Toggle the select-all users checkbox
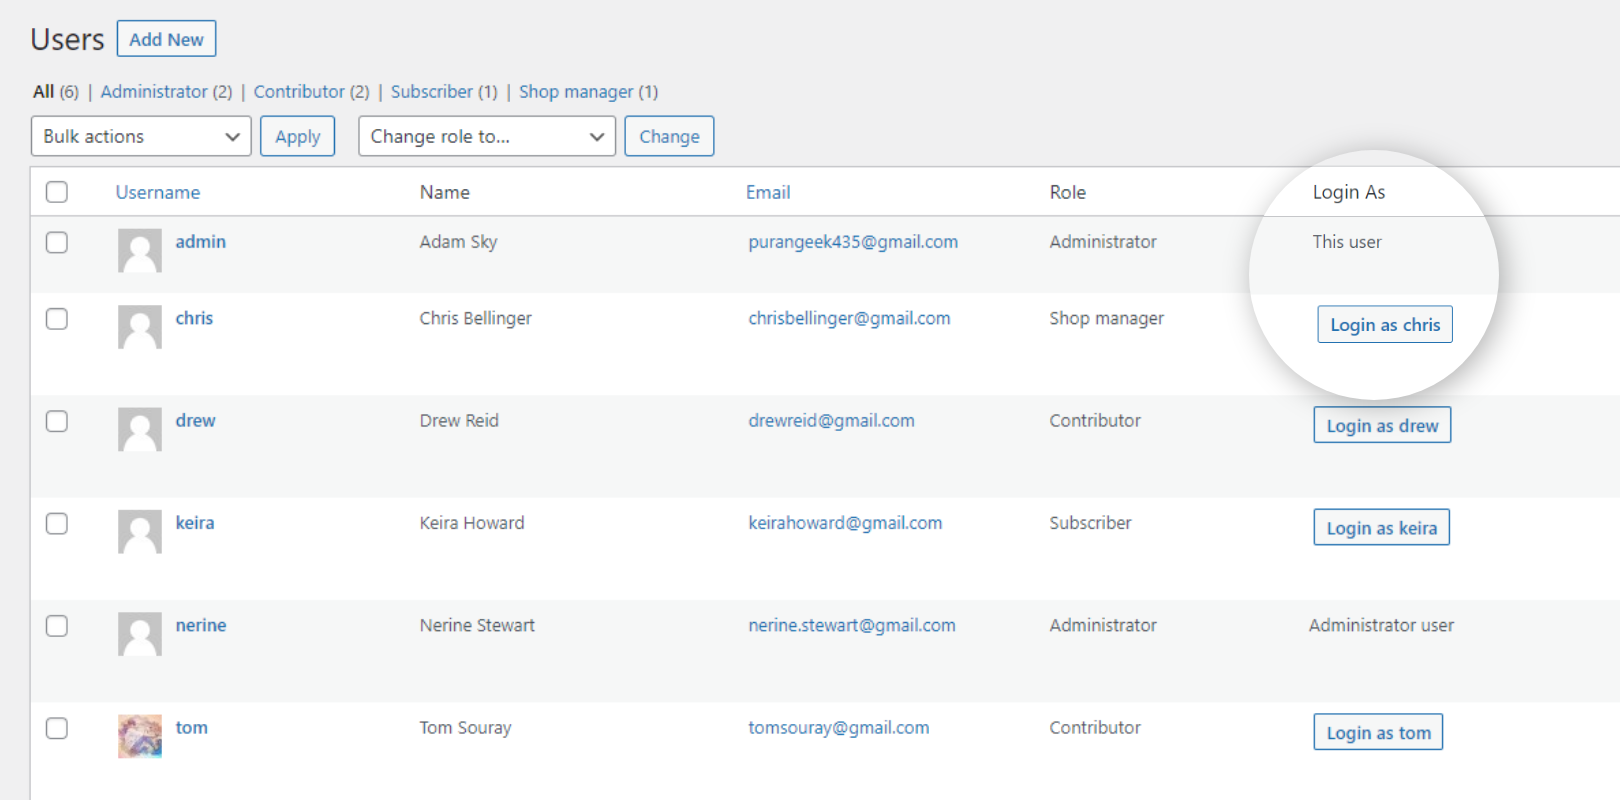The width and height of the screenshot is (1620, 800). pyautogui.click(x=57, y=192)
